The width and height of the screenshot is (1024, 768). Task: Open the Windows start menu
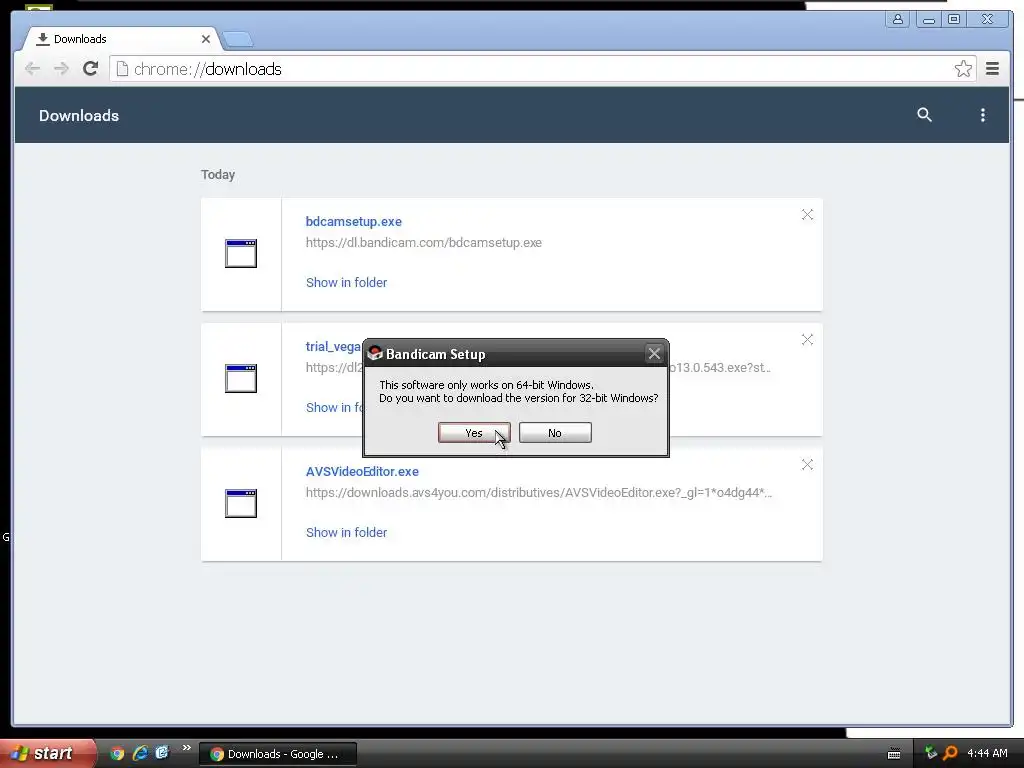tap(46, 753)
